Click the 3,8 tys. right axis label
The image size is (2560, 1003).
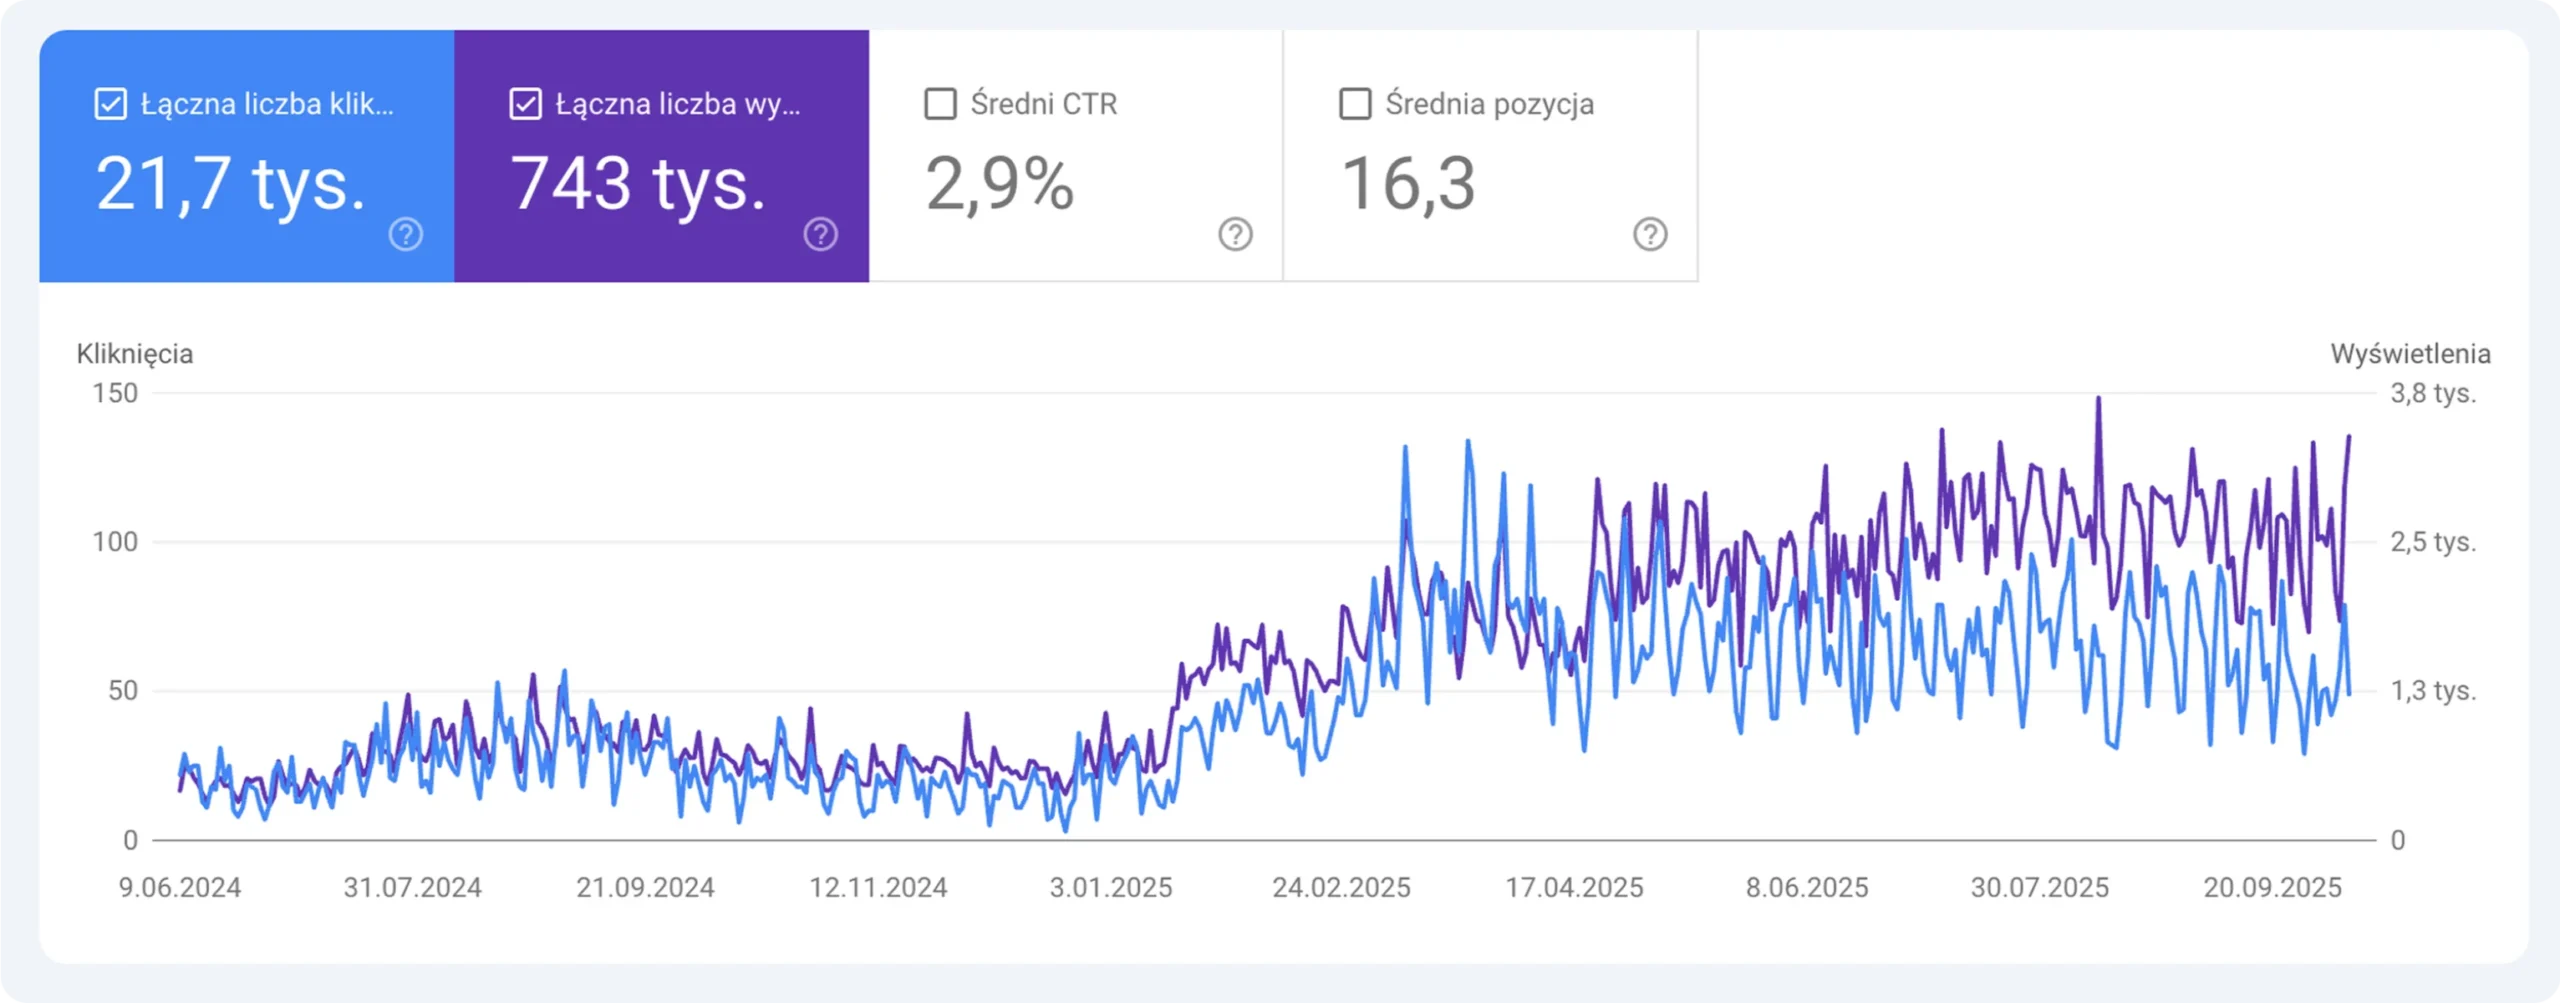(x=2433, y=393)
